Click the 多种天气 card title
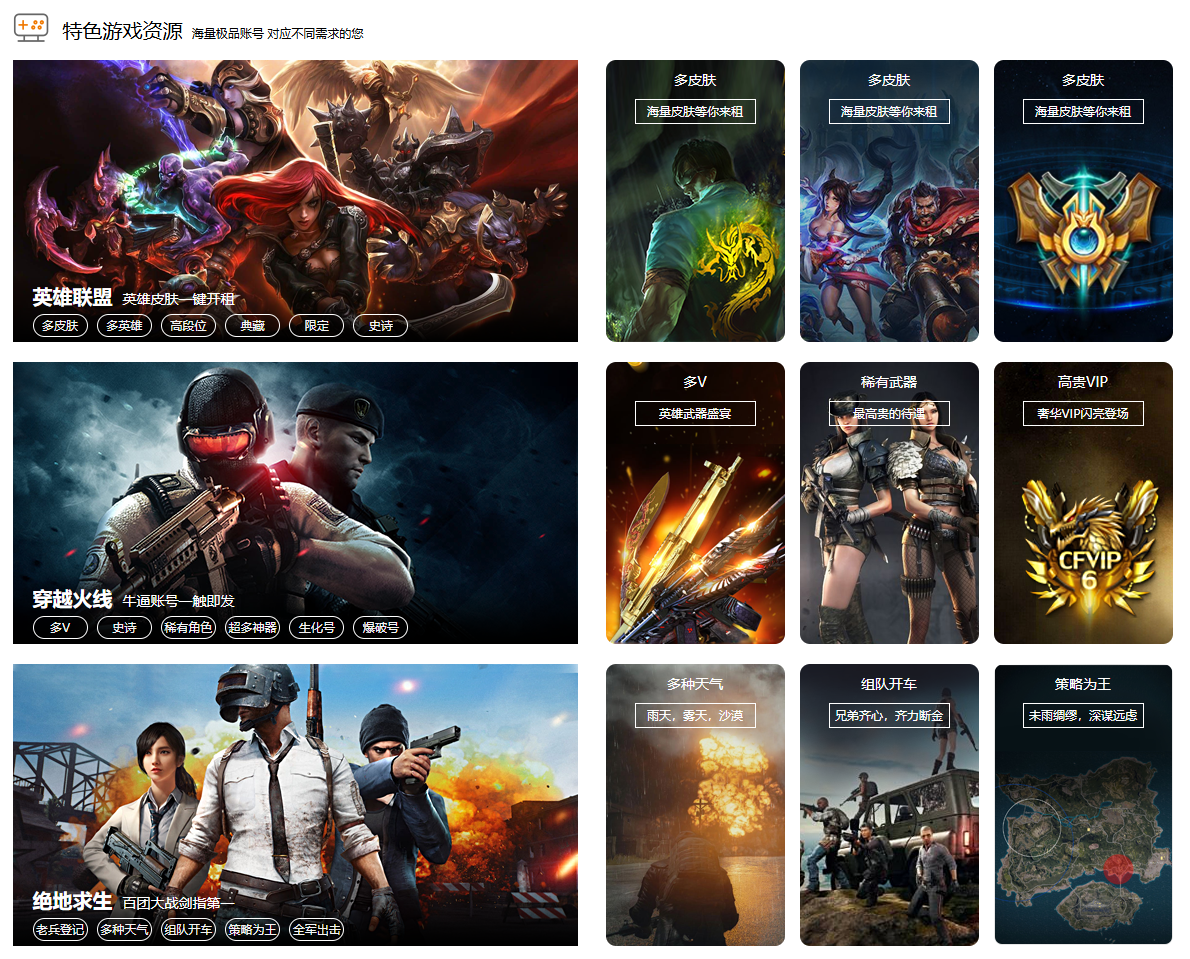 click(695, 684)
